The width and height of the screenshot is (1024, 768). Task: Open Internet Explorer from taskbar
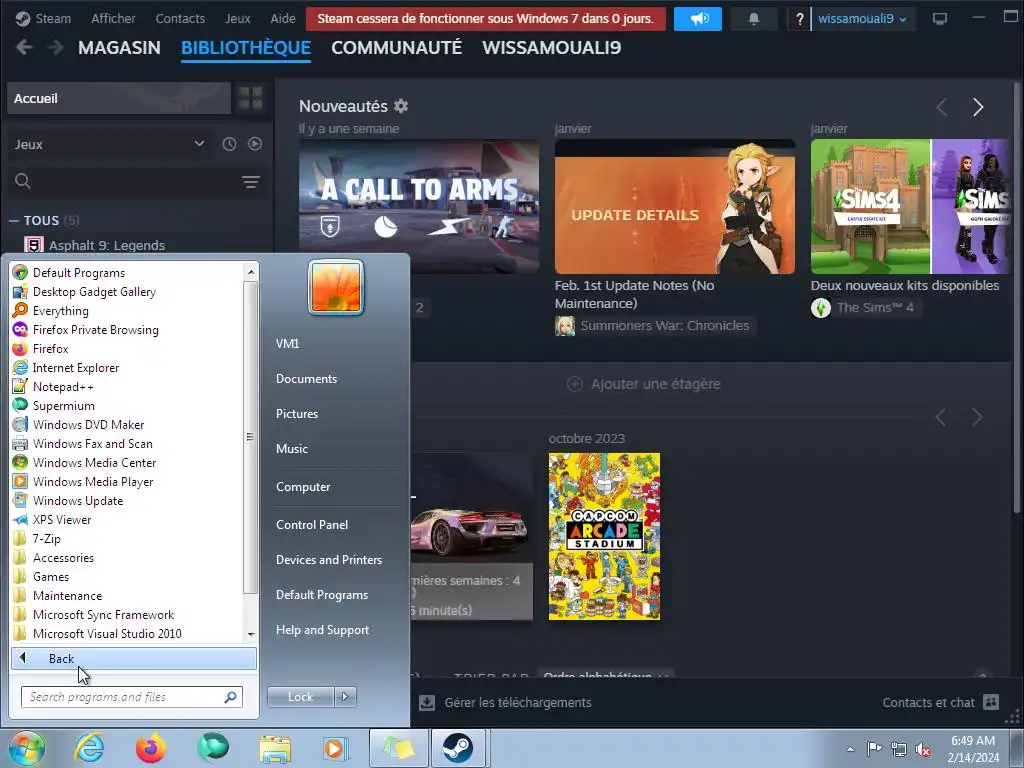tap(89, 748)
